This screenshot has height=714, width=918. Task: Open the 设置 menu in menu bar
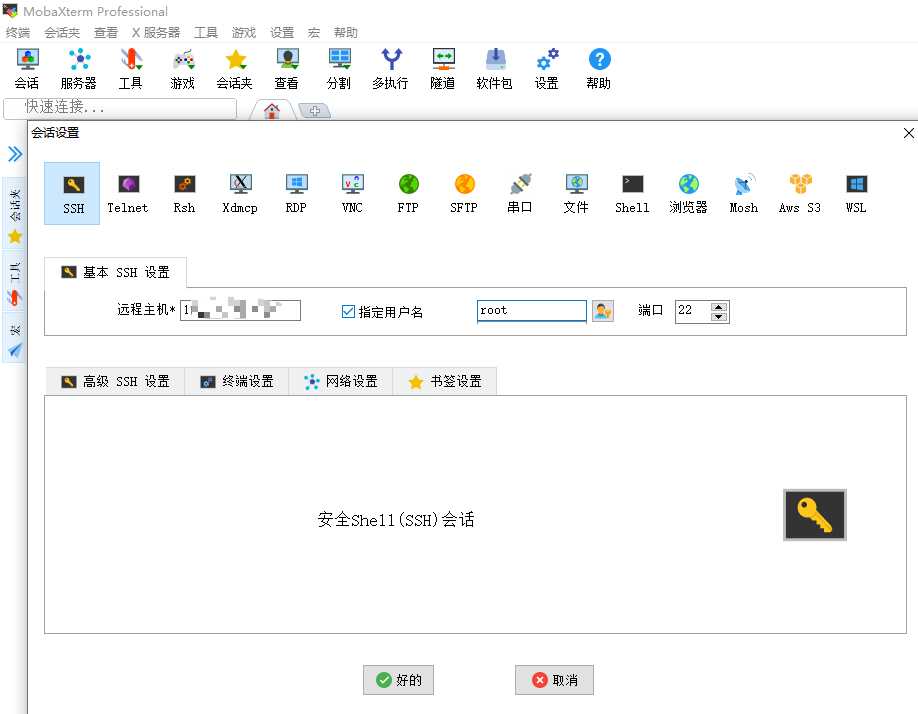point(282,33)
